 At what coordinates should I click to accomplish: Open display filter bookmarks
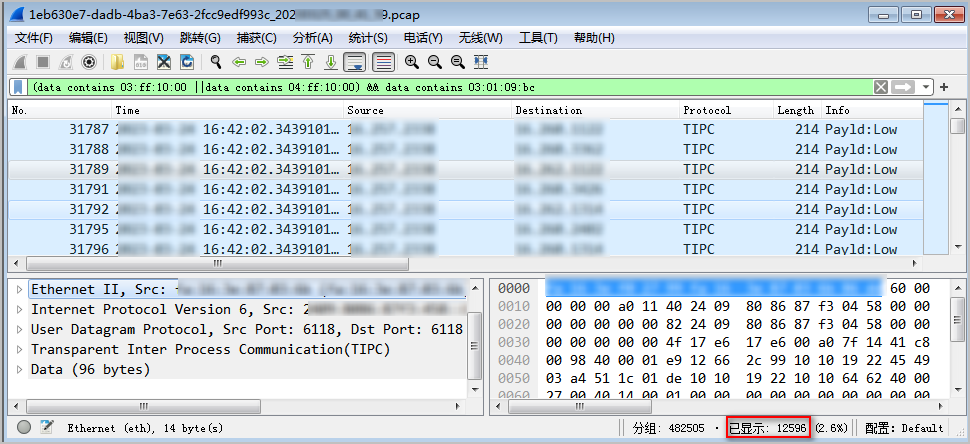19,87
